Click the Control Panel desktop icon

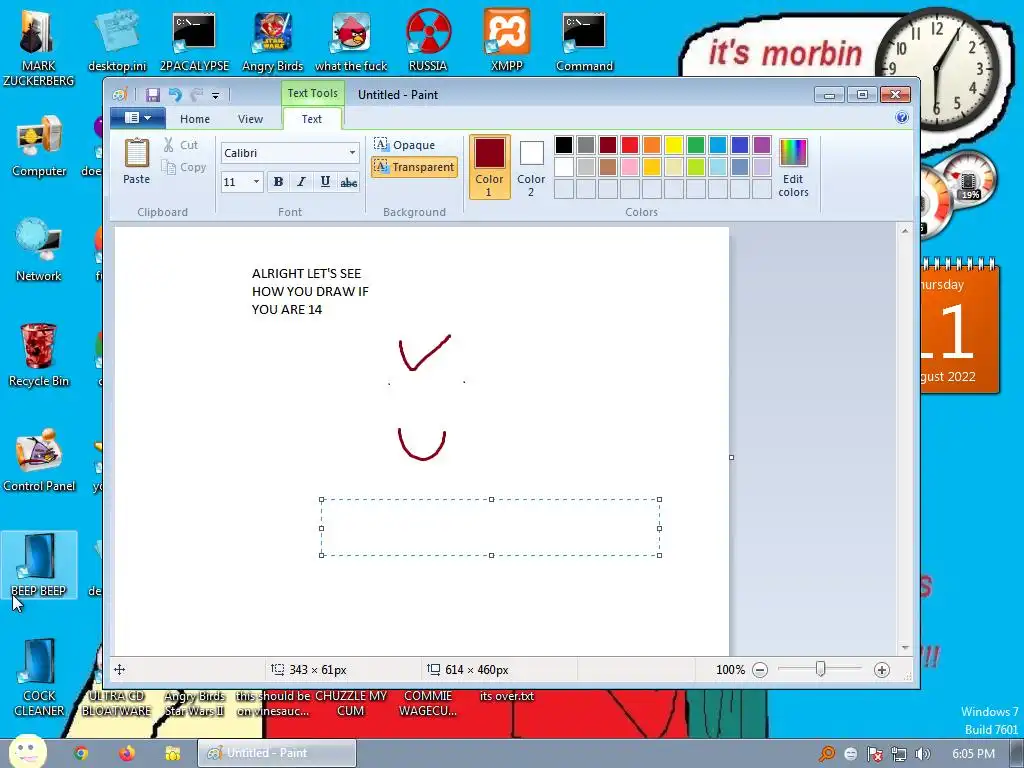tap(39, 460)
